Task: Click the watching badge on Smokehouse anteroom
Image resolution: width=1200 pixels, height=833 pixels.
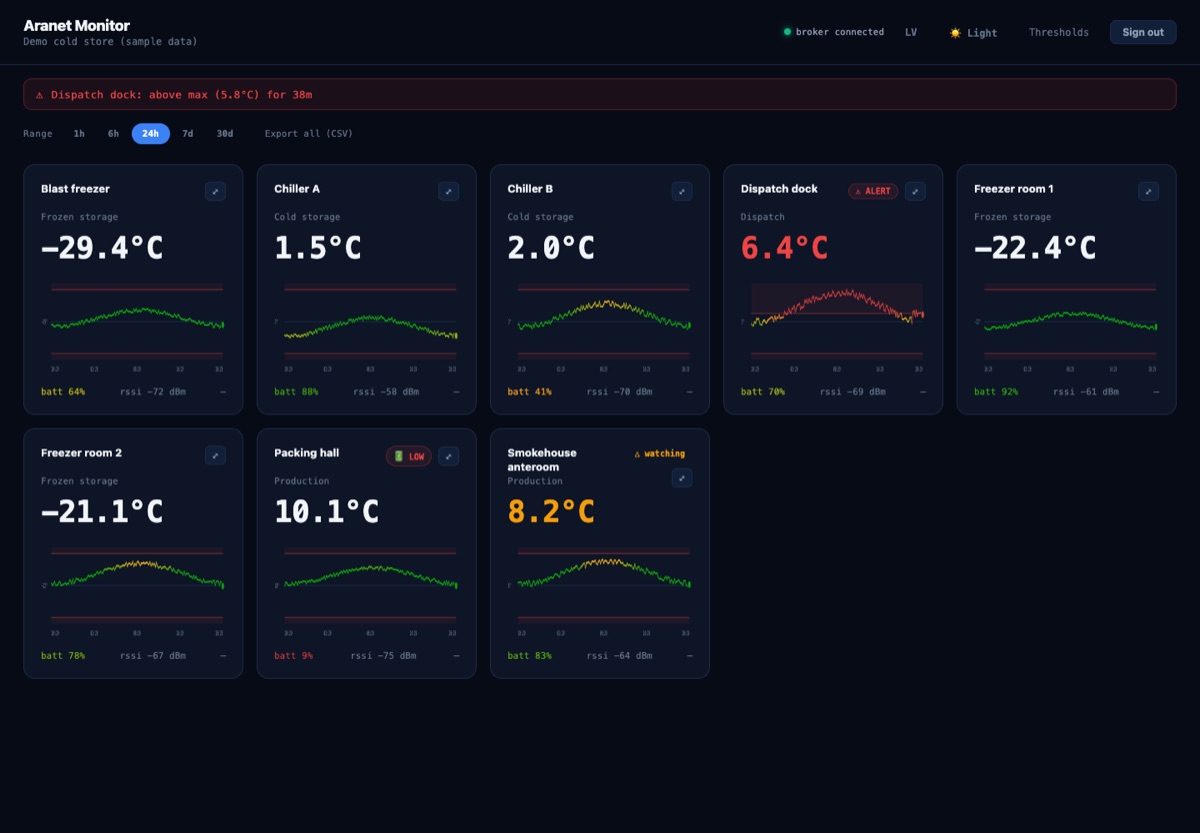Action: click(x=660, y=453)
